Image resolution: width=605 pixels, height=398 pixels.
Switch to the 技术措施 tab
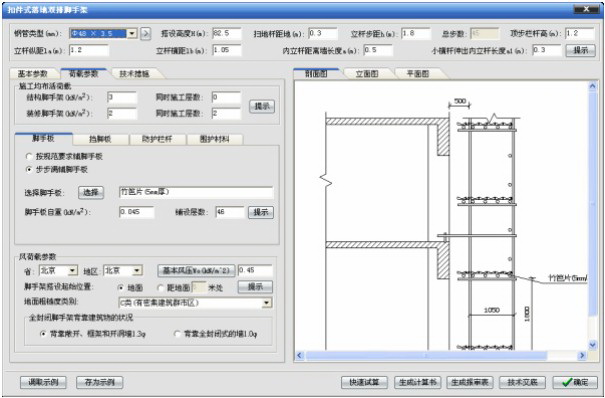pyautogui.click(x=134, y=74)
